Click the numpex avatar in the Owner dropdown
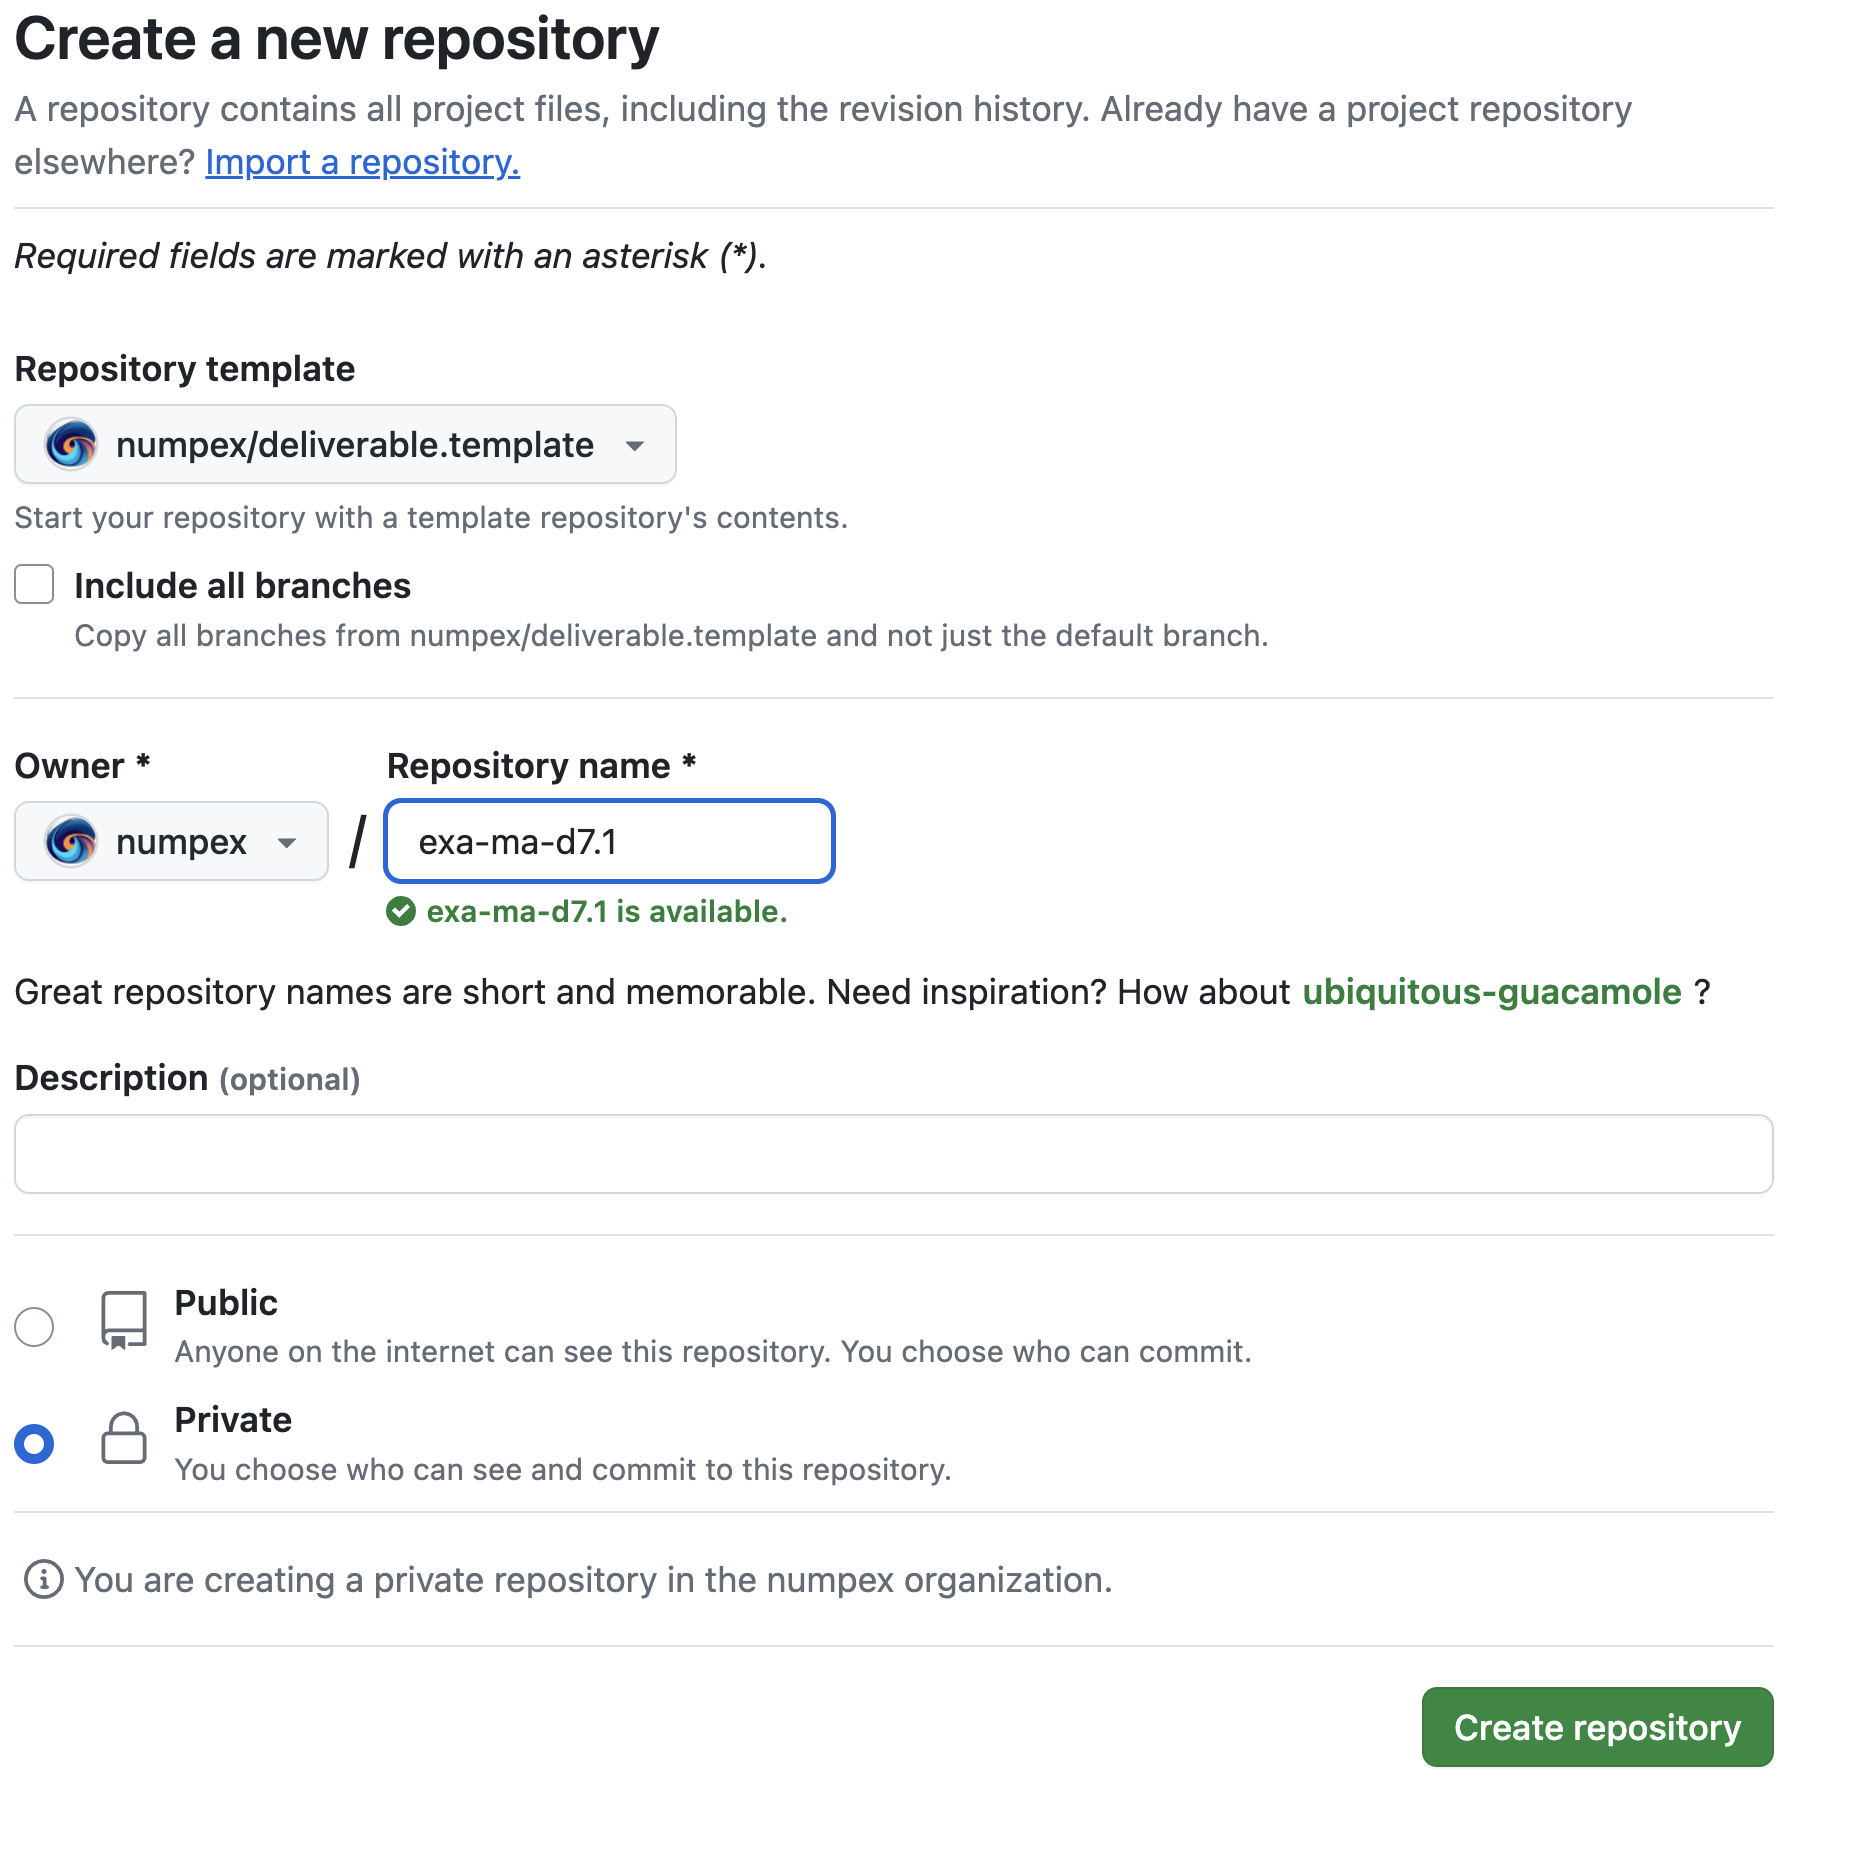The width and height of the screenshot is (1872, 1860). 71,841
